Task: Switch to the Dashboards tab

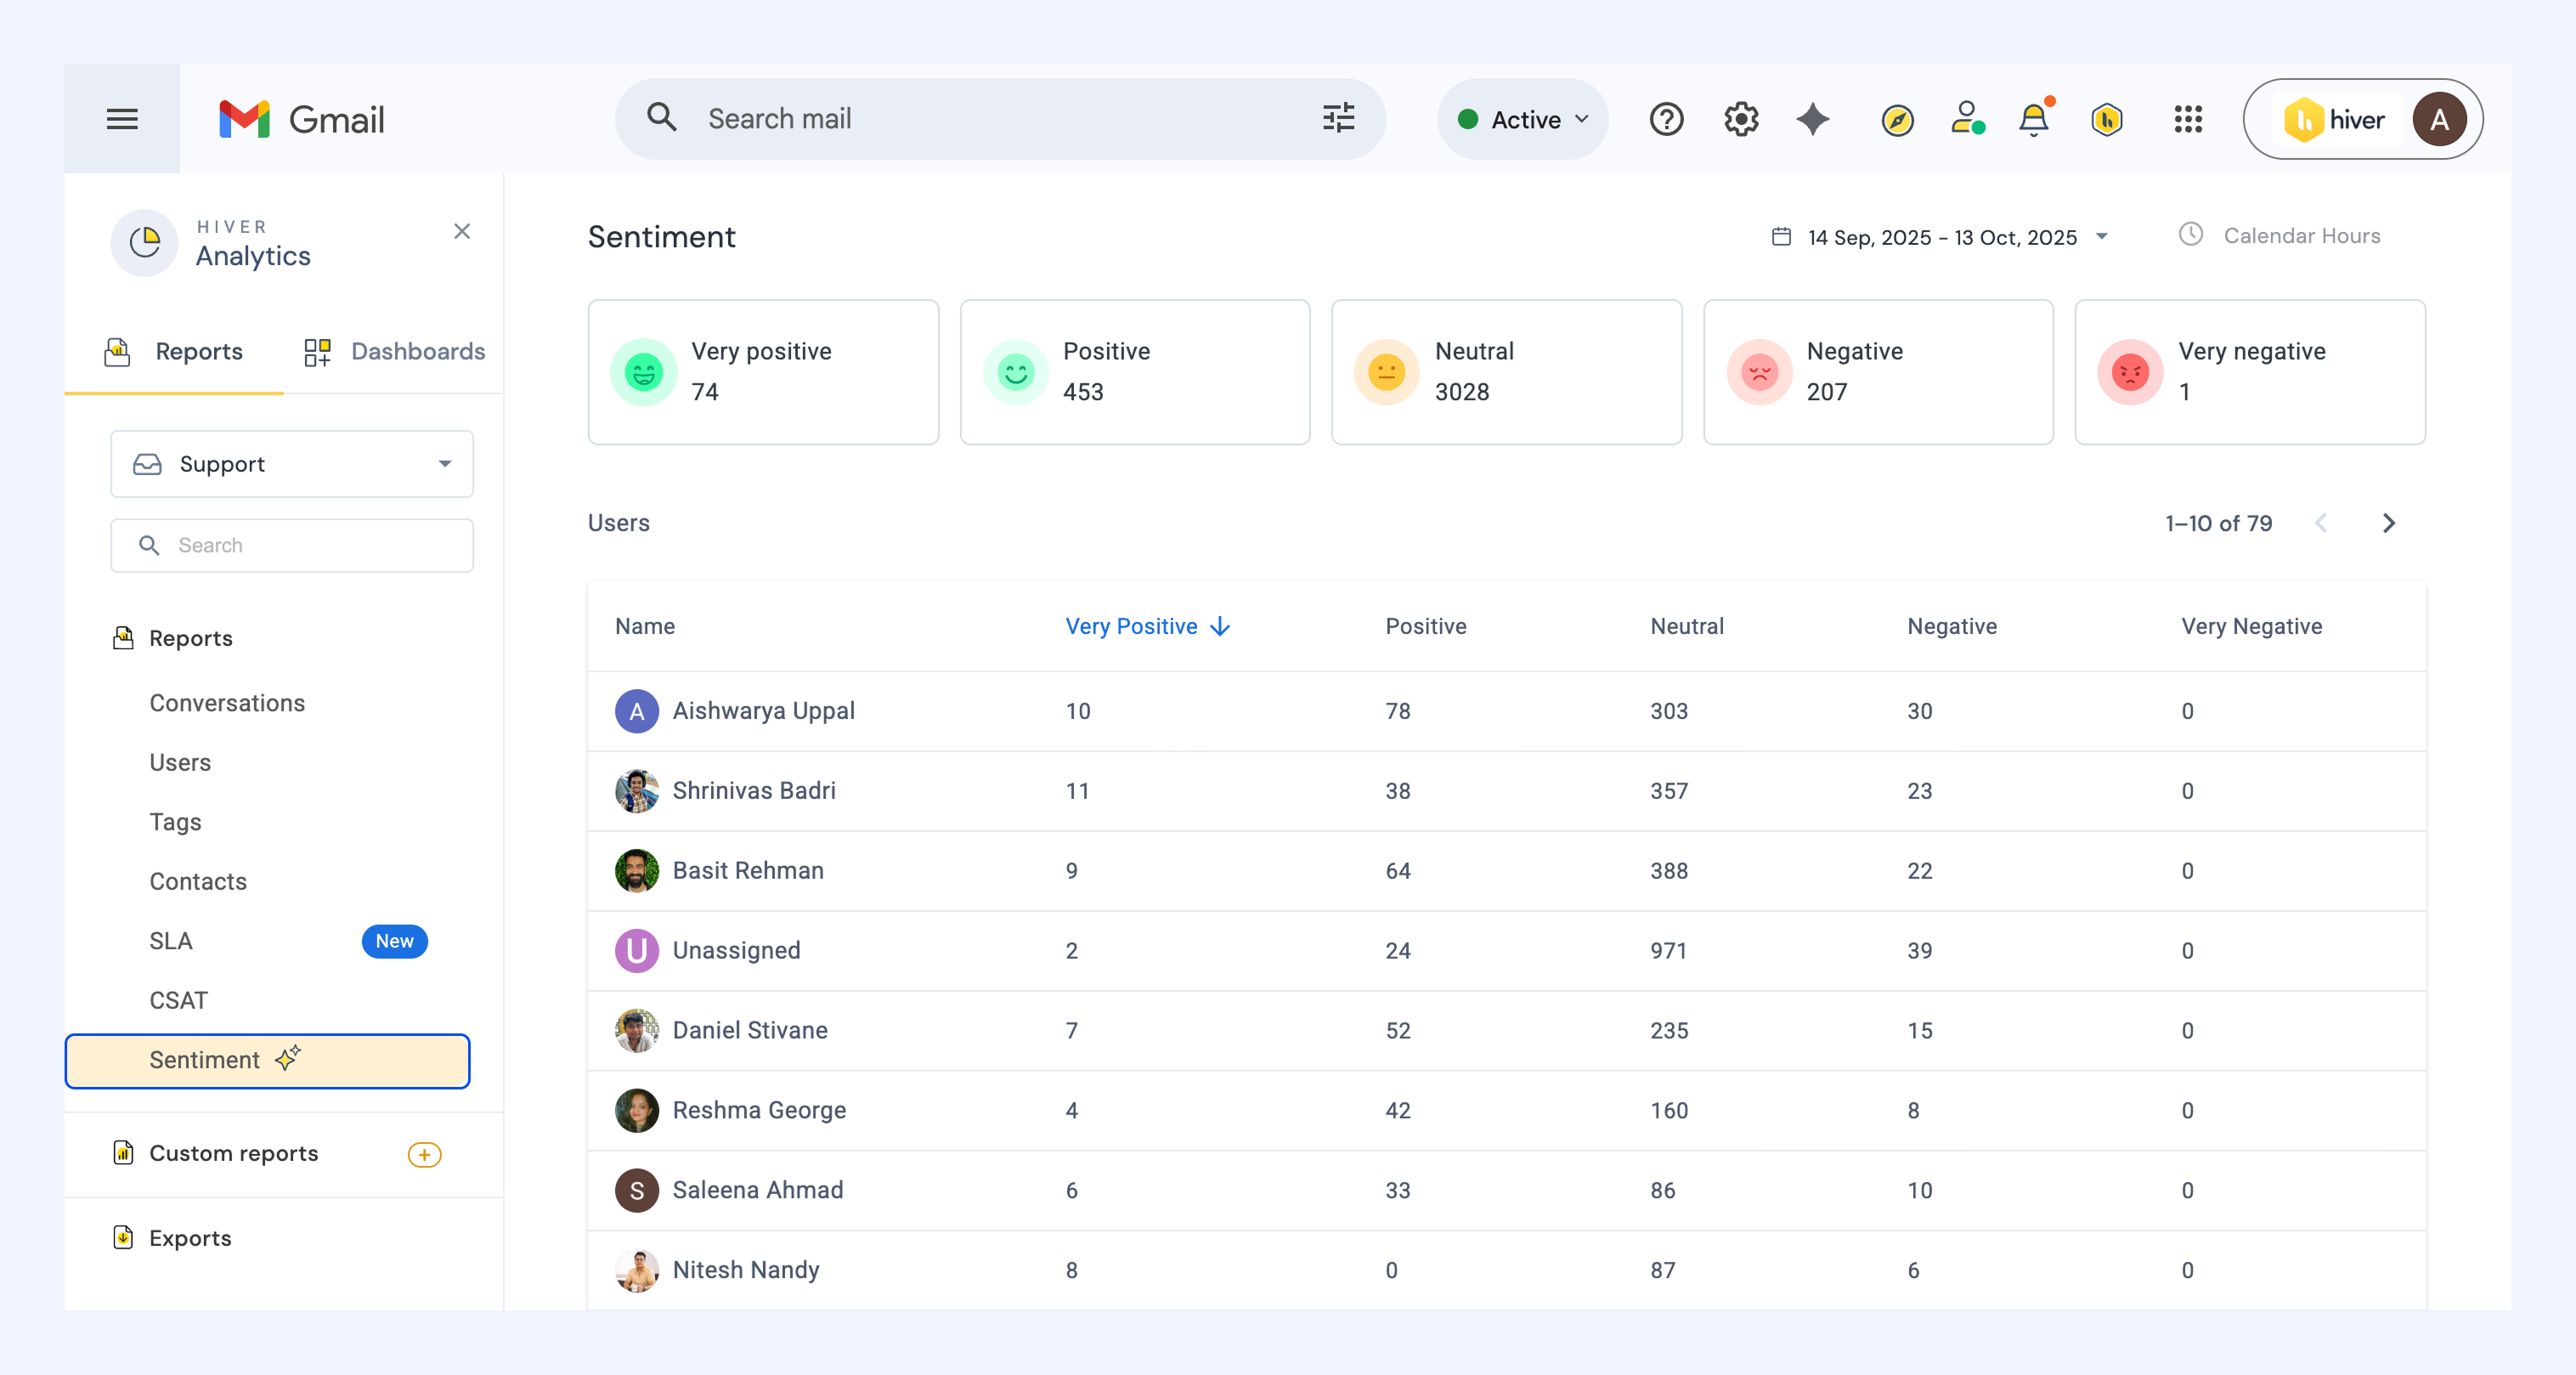Action: 394,352
